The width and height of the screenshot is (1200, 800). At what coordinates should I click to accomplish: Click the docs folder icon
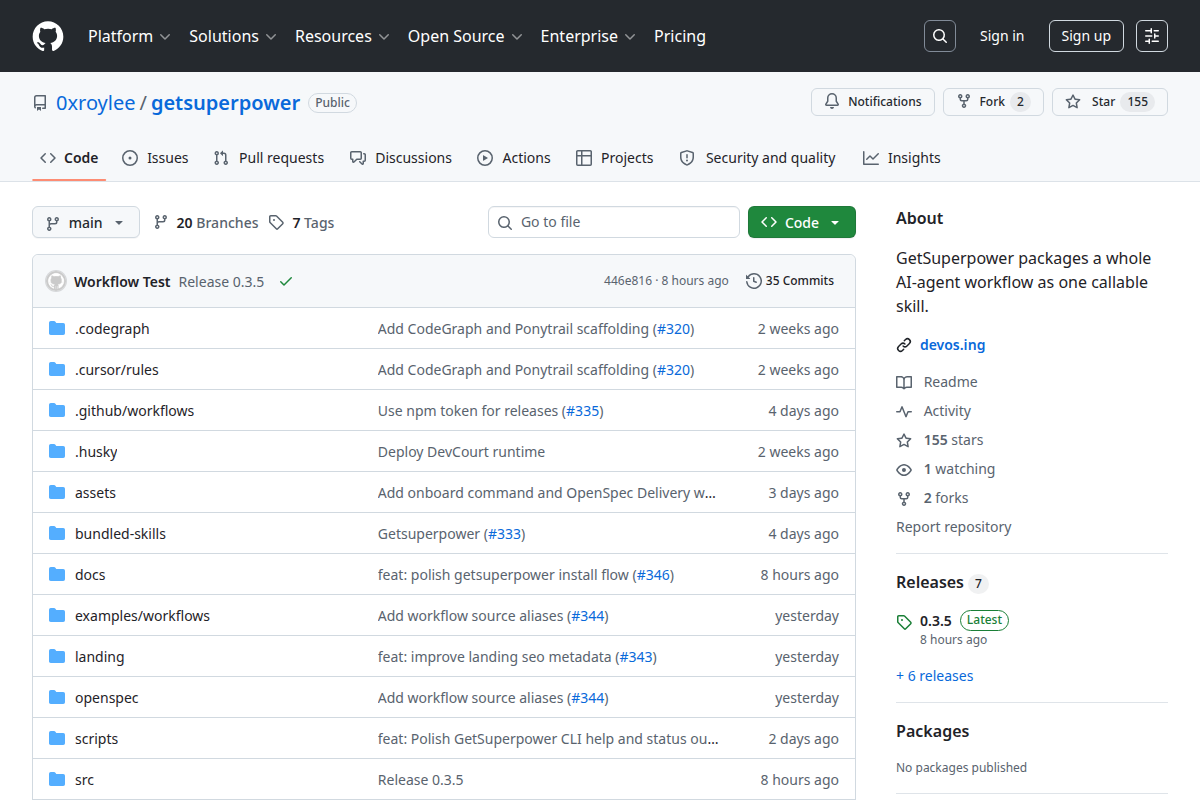tap(57, 575)
